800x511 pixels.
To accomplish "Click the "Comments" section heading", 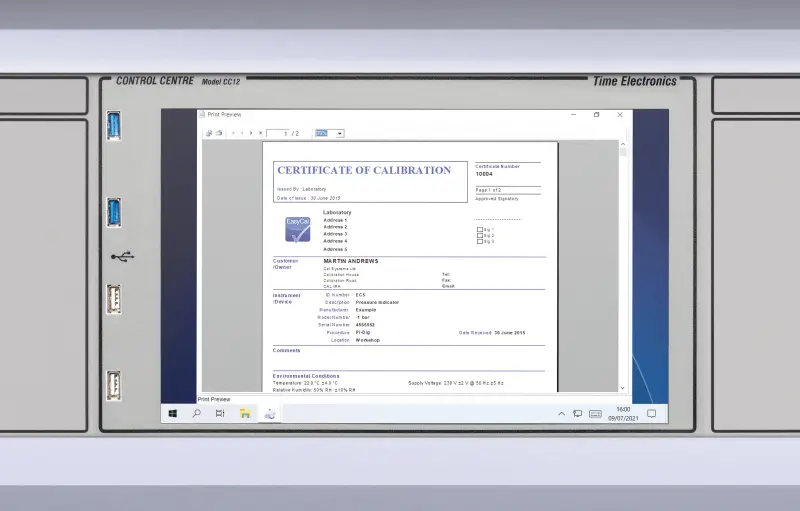I will tap(286, 350).
